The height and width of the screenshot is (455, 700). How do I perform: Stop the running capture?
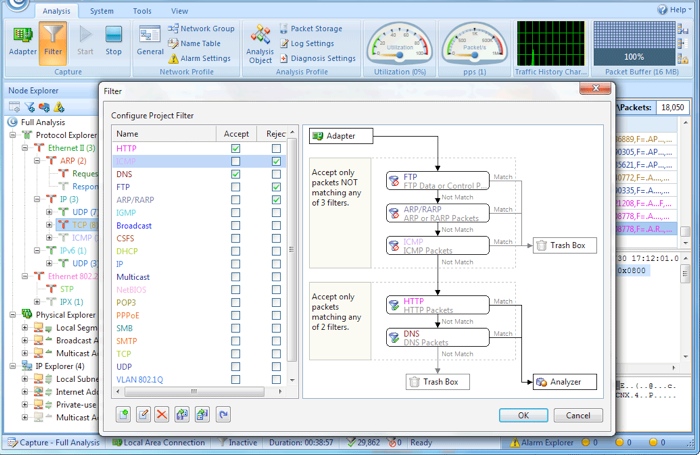tap(113, 41)
